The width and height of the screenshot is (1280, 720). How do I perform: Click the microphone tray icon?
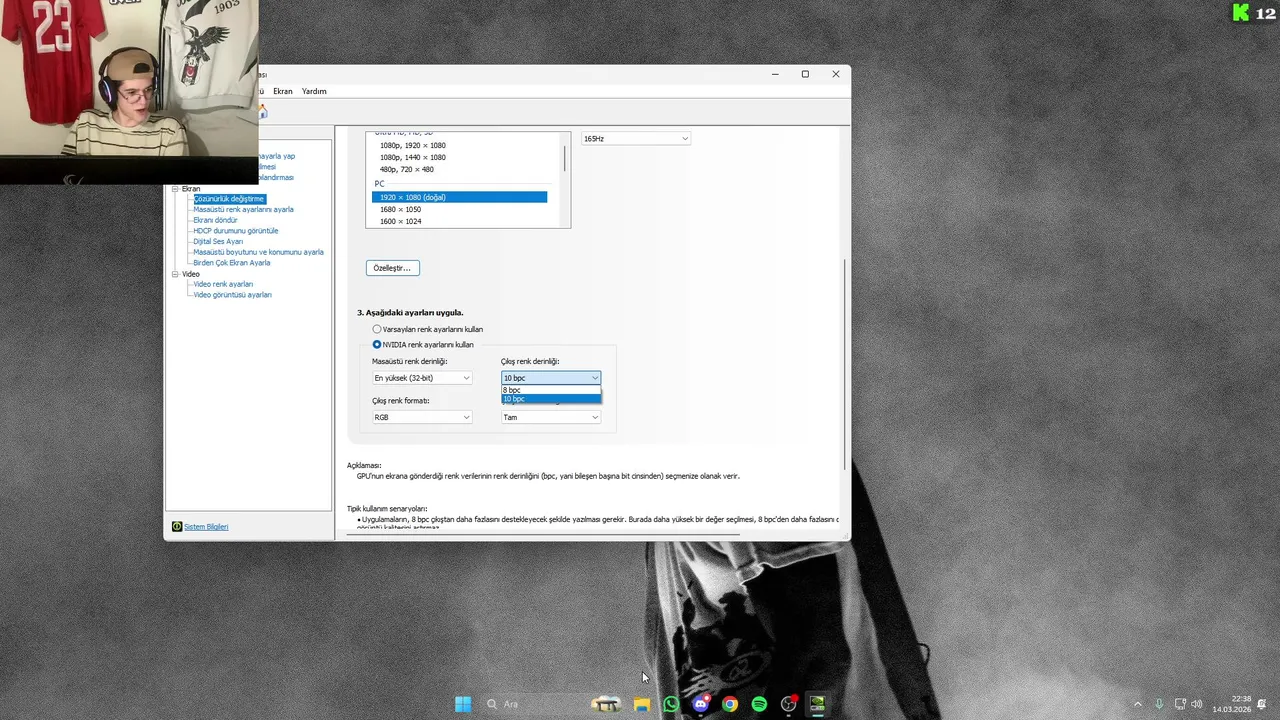pyautogui.click(x=1159, y=704)
